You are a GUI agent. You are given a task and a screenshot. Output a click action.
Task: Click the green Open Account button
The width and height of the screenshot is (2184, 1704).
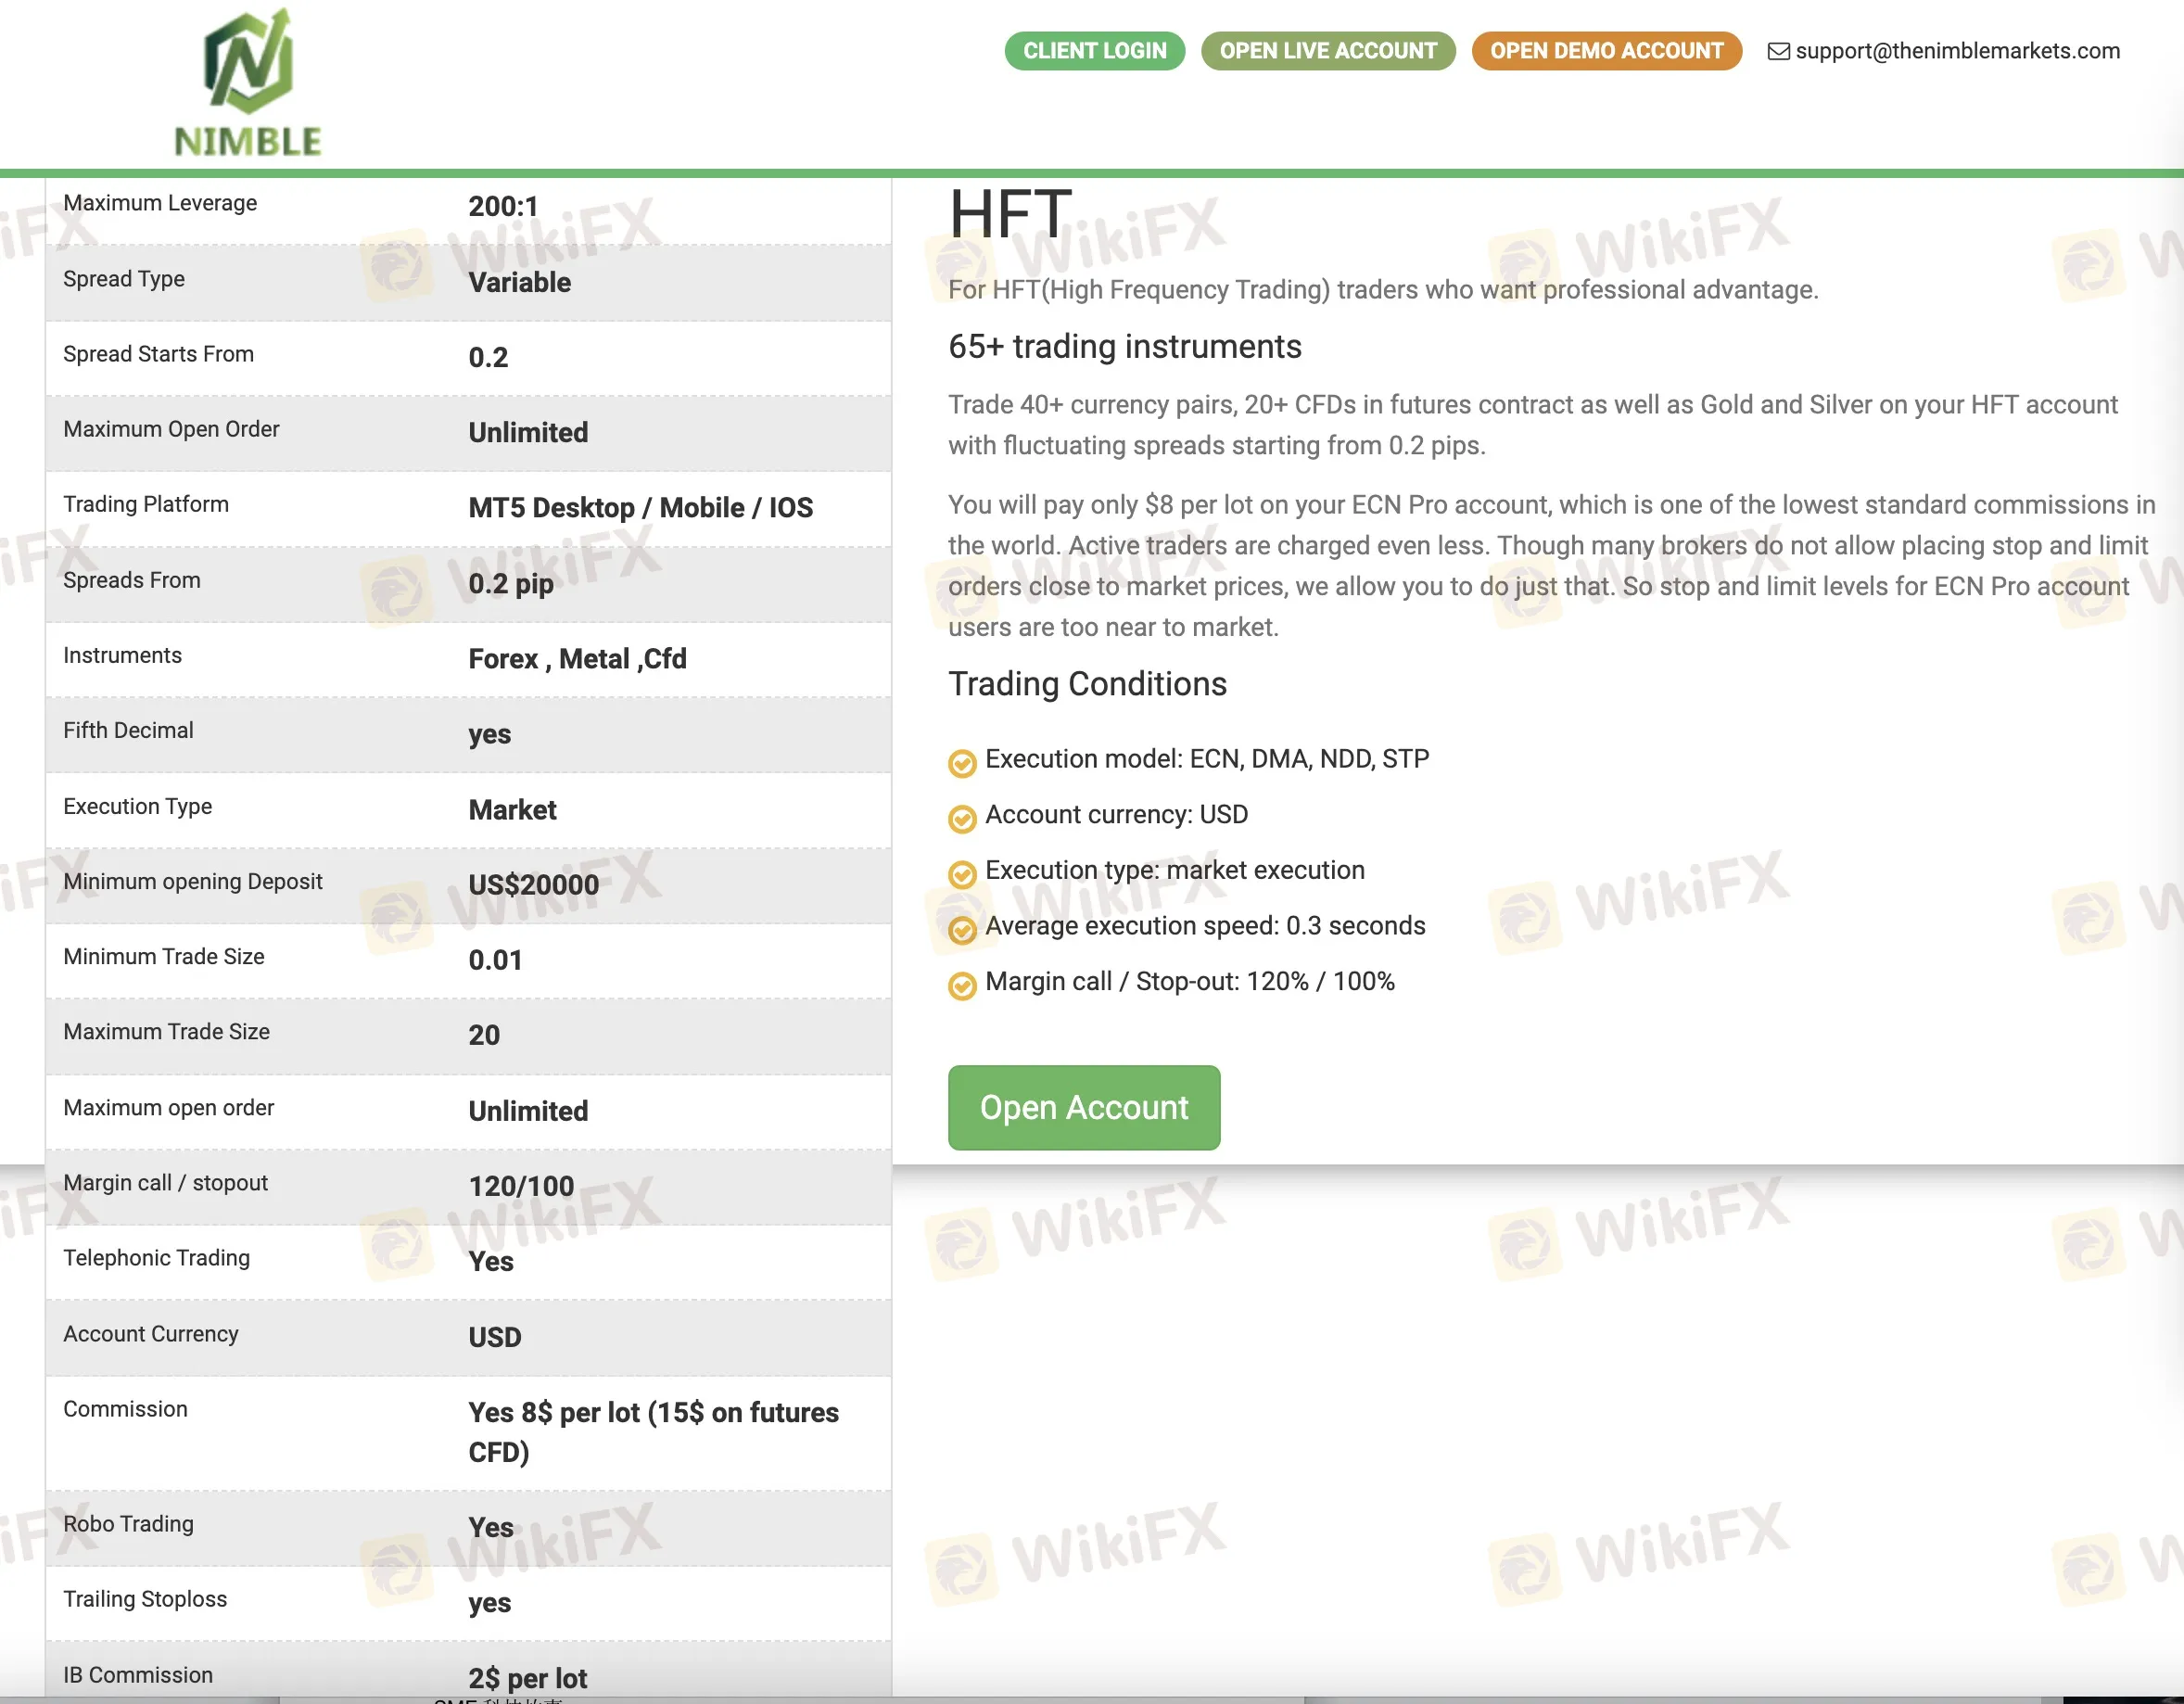1083,1107
